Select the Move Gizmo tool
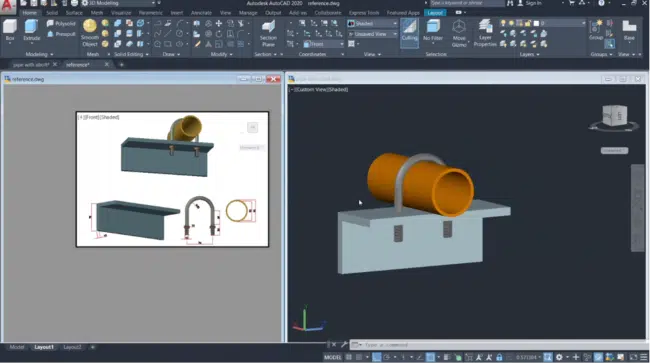 click(x=459, y=33)
